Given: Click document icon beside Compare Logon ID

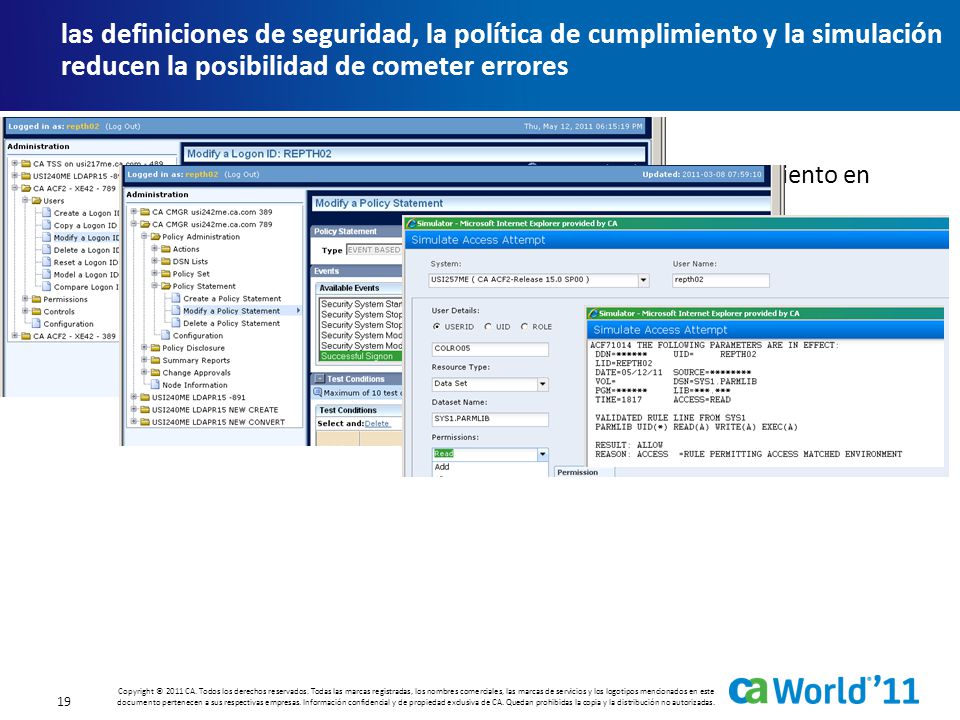Looking at the screenshot, I should (x=47, y=287).
